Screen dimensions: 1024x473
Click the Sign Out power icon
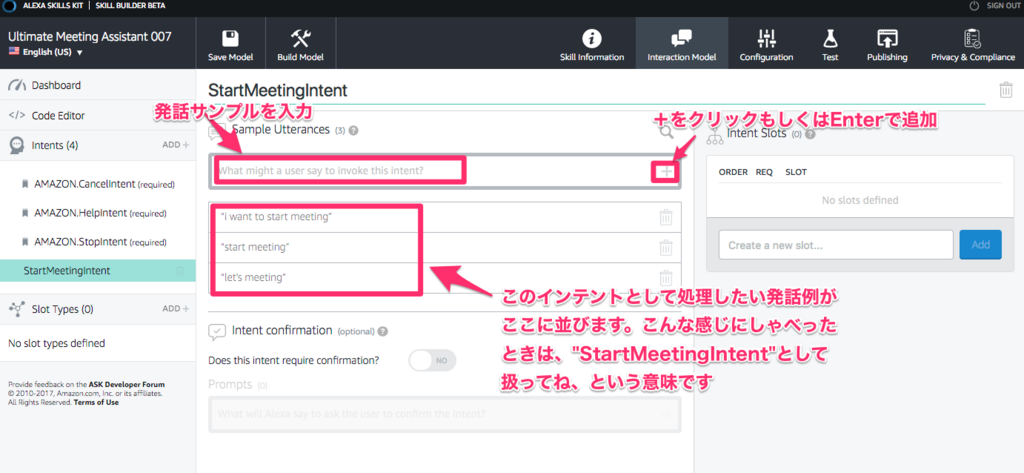pos(974,5)
